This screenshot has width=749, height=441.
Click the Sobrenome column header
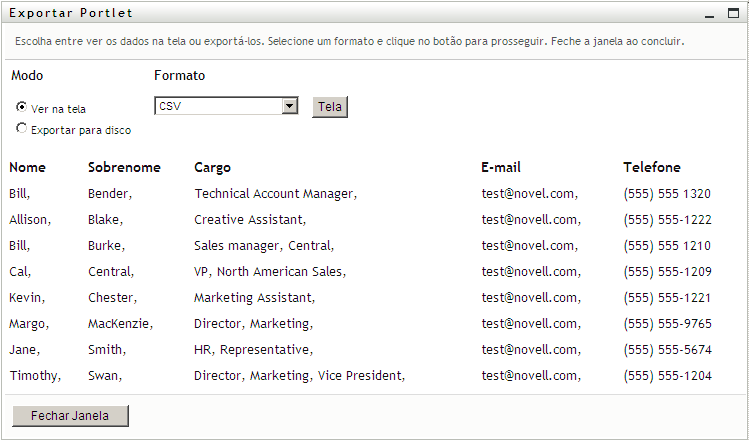[124, 168]
